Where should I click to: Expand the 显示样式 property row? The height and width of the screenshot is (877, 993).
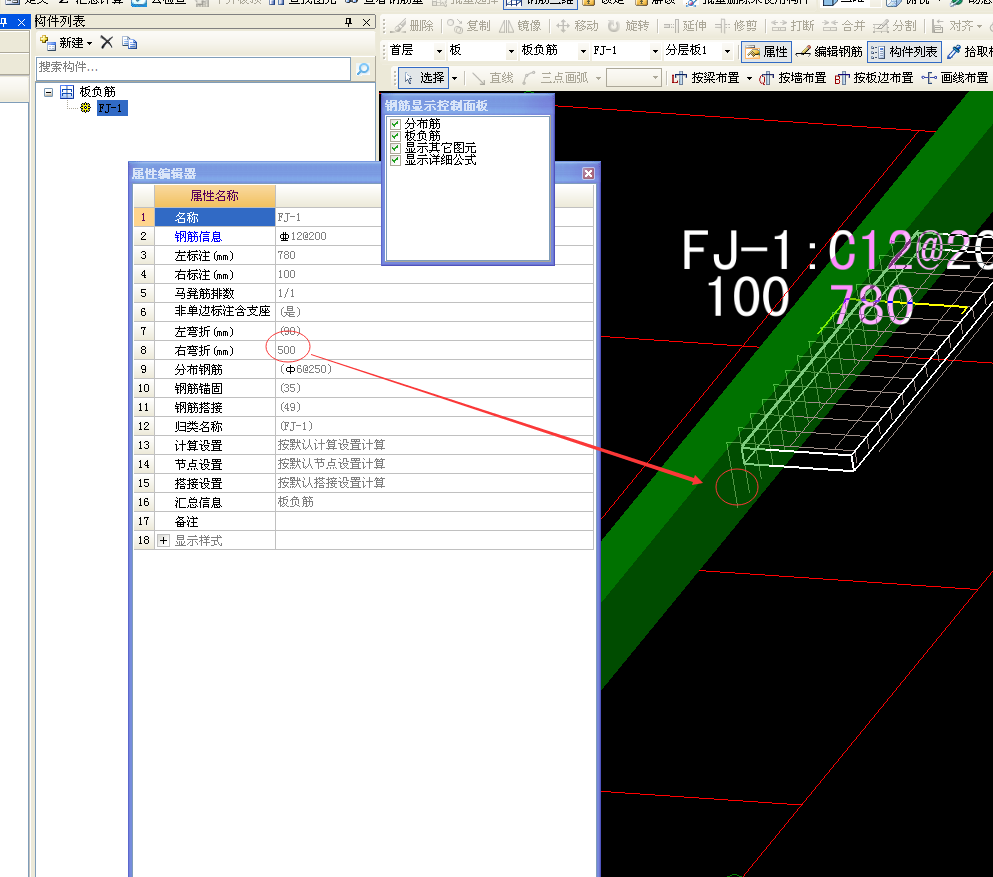point(163,541)
